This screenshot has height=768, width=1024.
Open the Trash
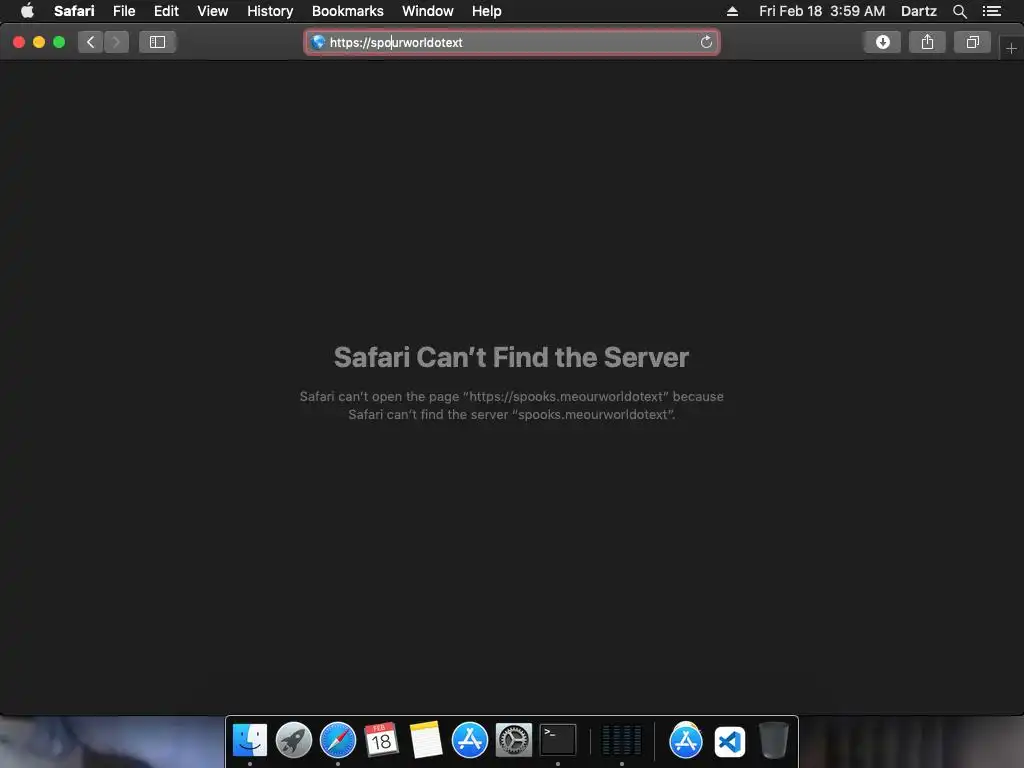(774, 740)
